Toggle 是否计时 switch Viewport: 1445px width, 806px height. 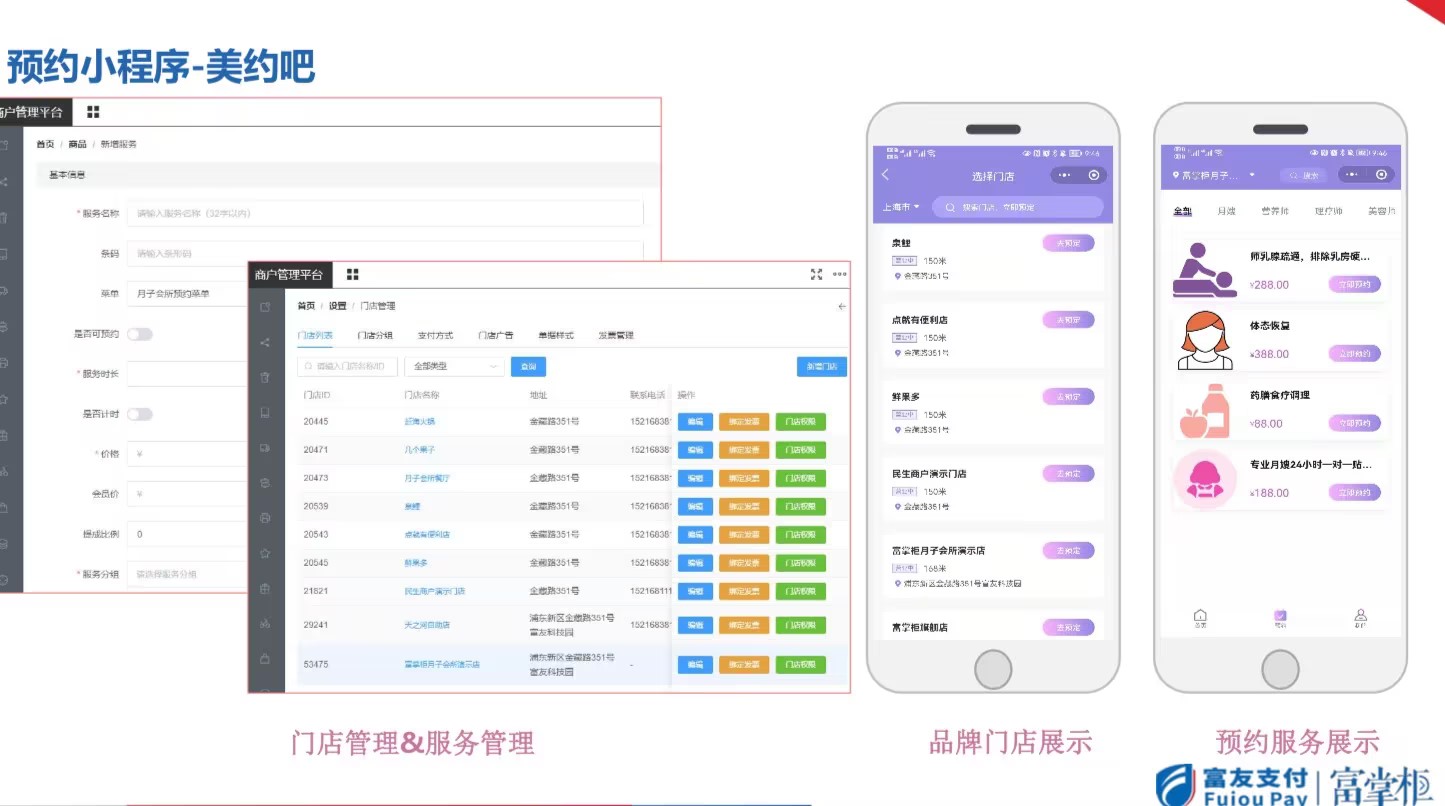click(139, 414)
